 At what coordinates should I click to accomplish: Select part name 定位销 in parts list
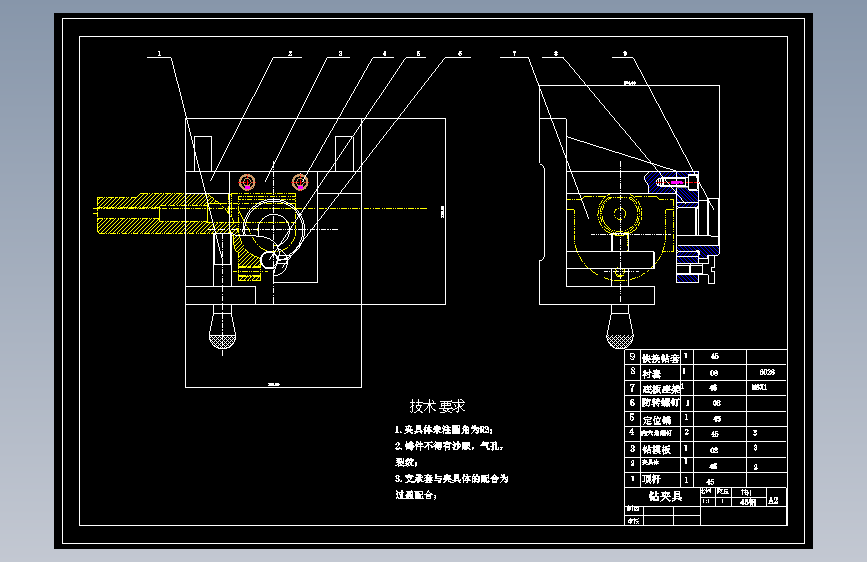[x=656, y=420]
